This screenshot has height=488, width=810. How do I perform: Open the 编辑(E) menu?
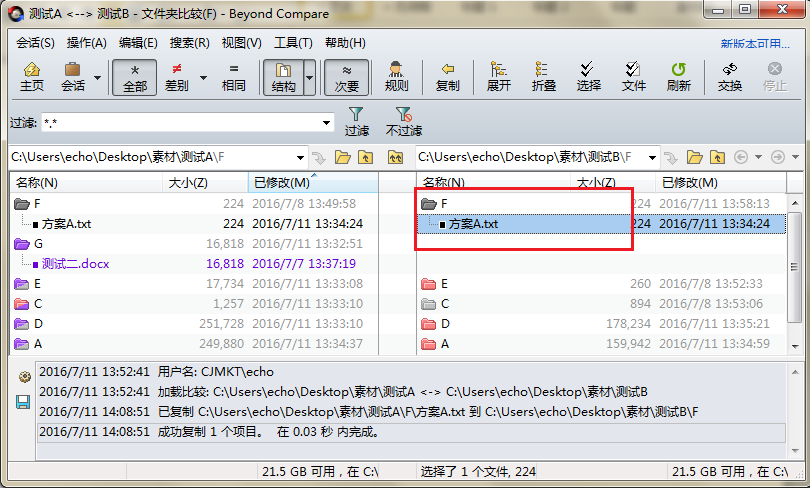138,43
